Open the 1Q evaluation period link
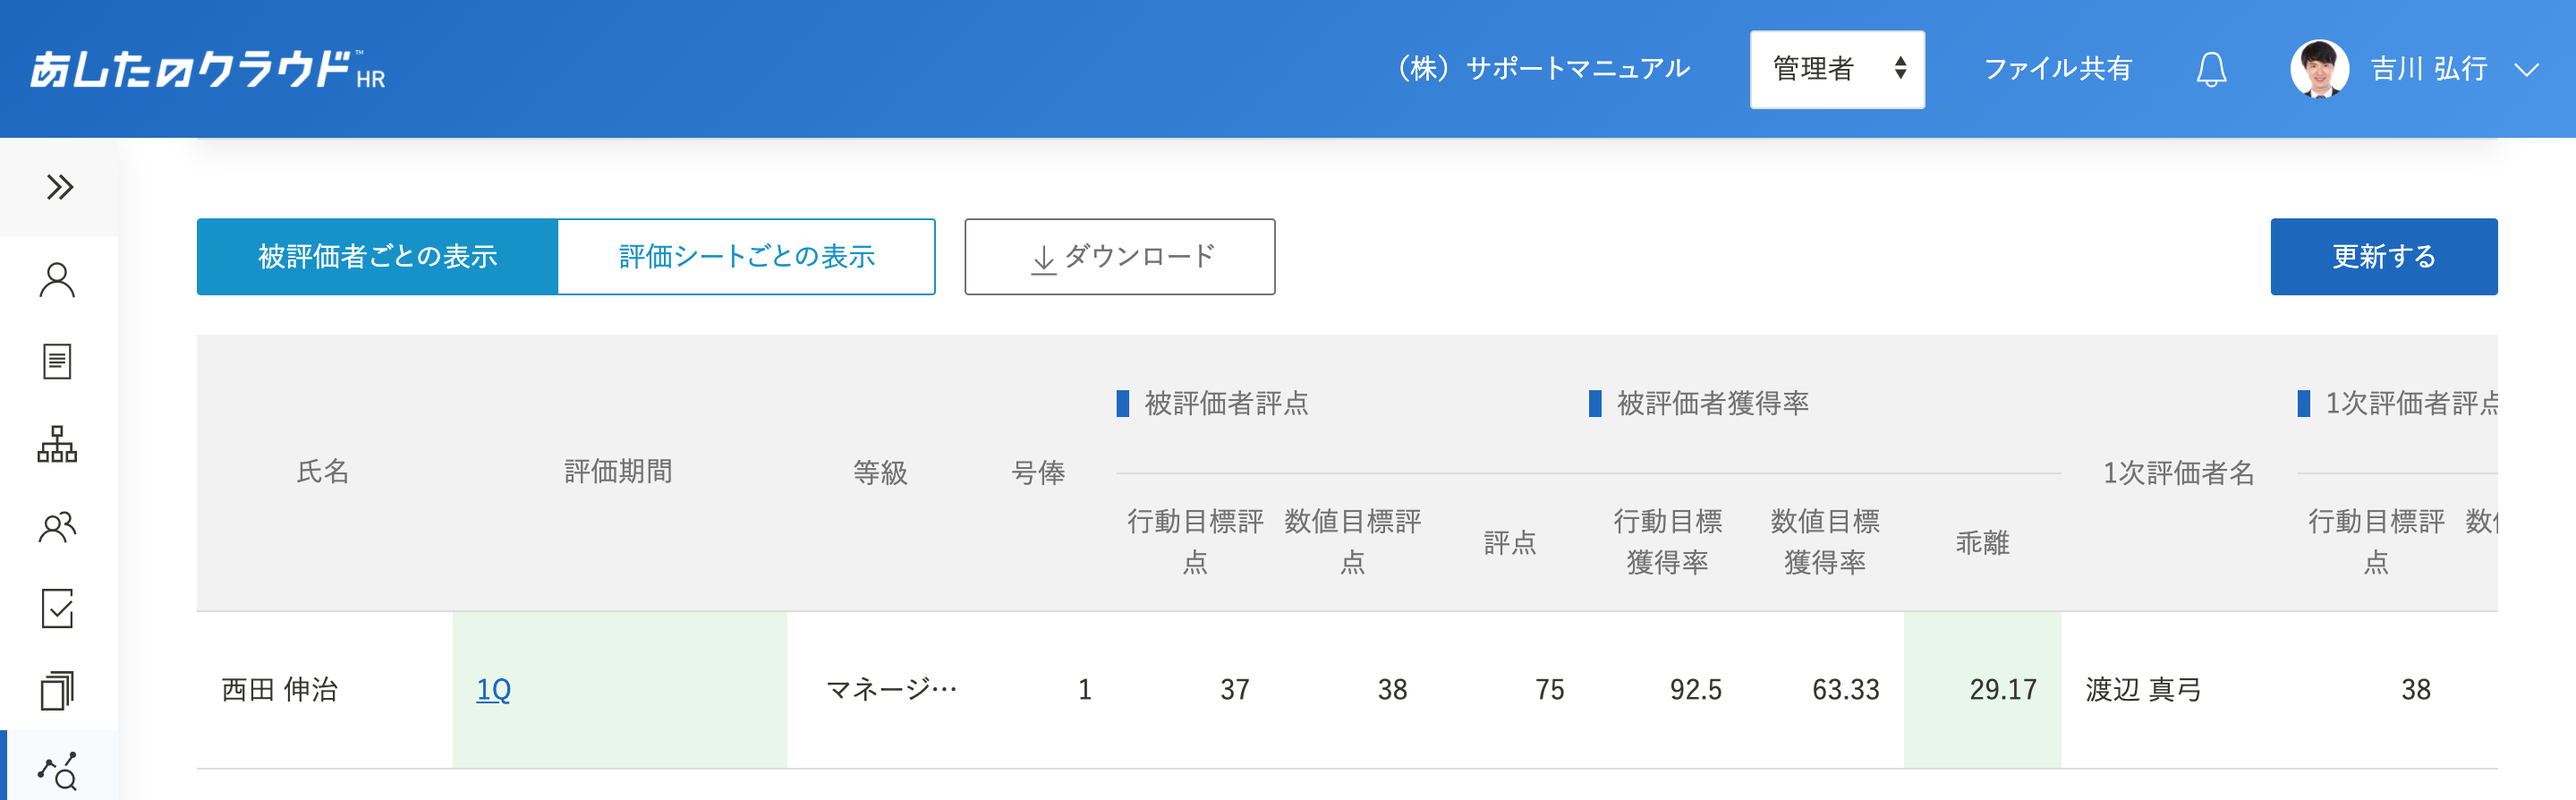This screenshot has height=800, width=2576. click(x=493, y=690)
